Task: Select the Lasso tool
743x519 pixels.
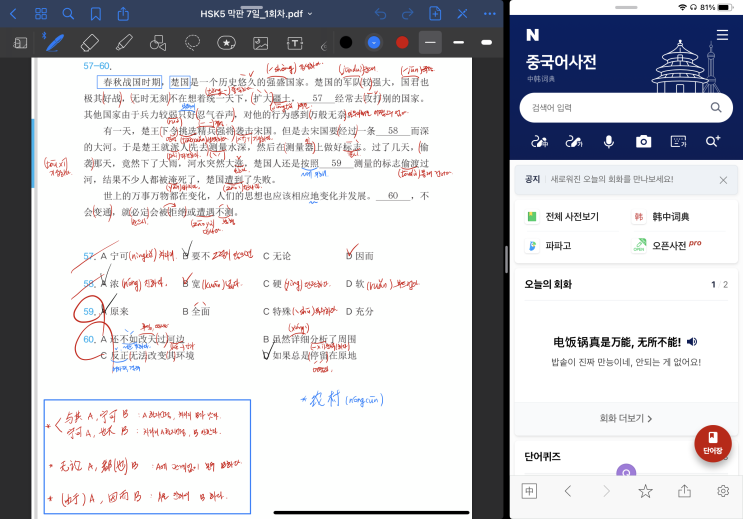Action: point(192,43)
